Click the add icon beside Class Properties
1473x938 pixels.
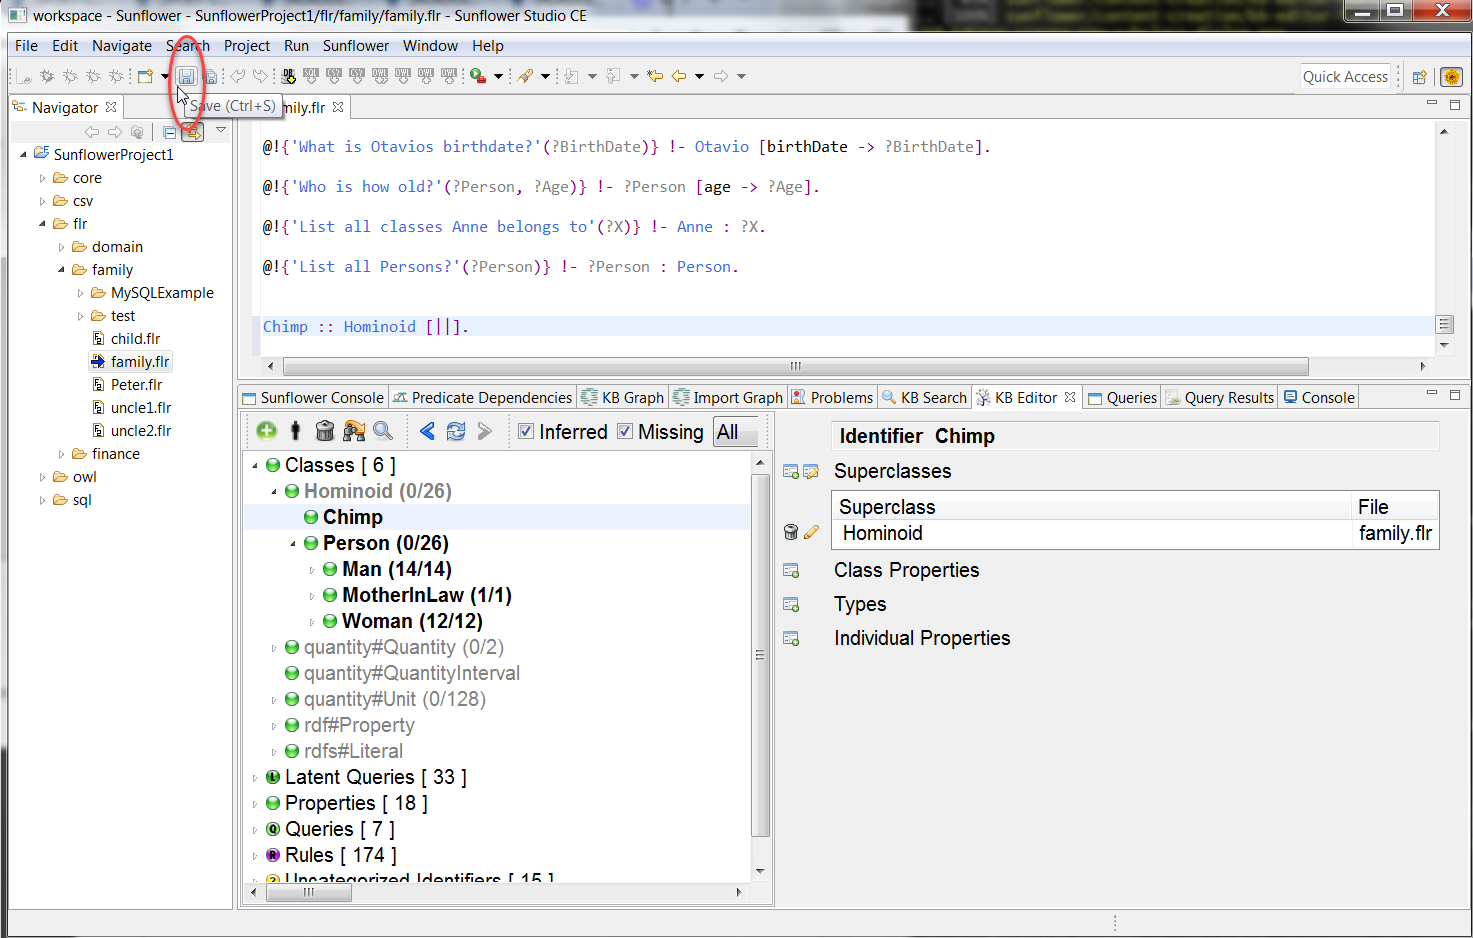791,571
